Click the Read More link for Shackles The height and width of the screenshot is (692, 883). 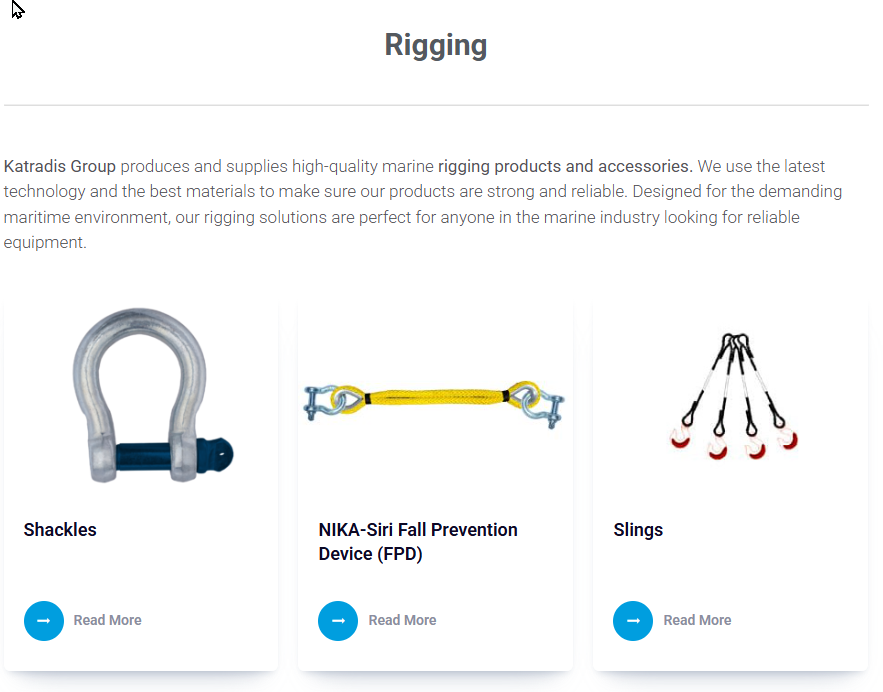click(x=107, y=621)
